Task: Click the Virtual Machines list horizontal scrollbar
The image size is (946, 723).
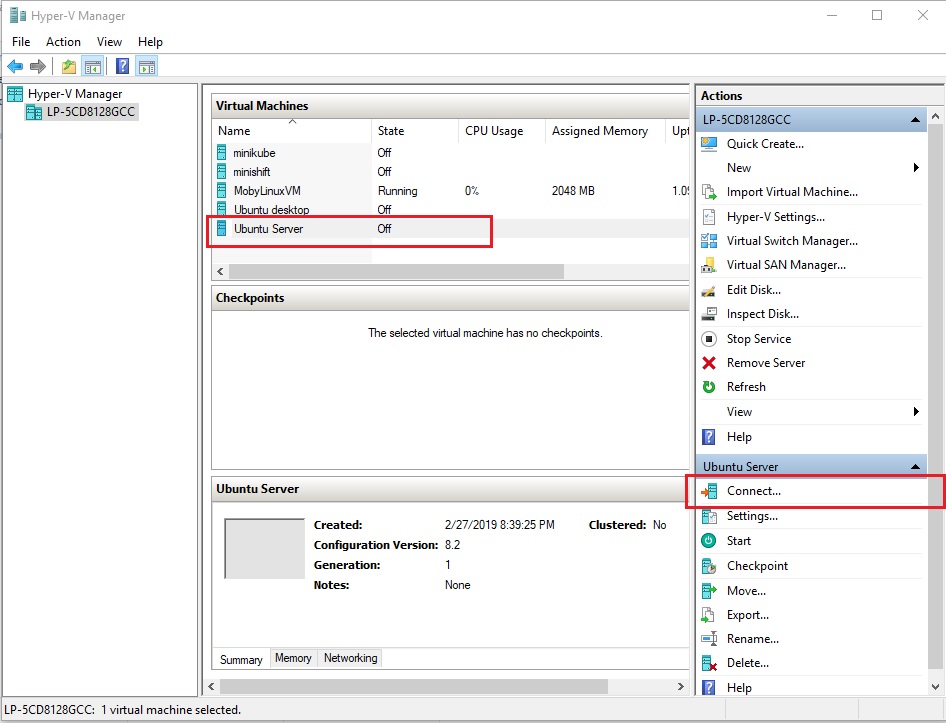Action: [x=396, y=272]
